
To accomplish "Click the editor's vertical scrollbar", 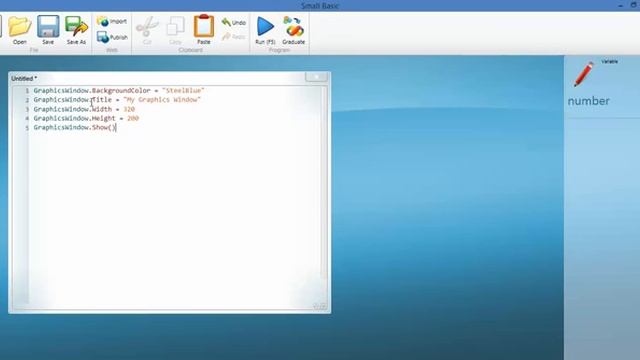I will [x=324, y=184].
